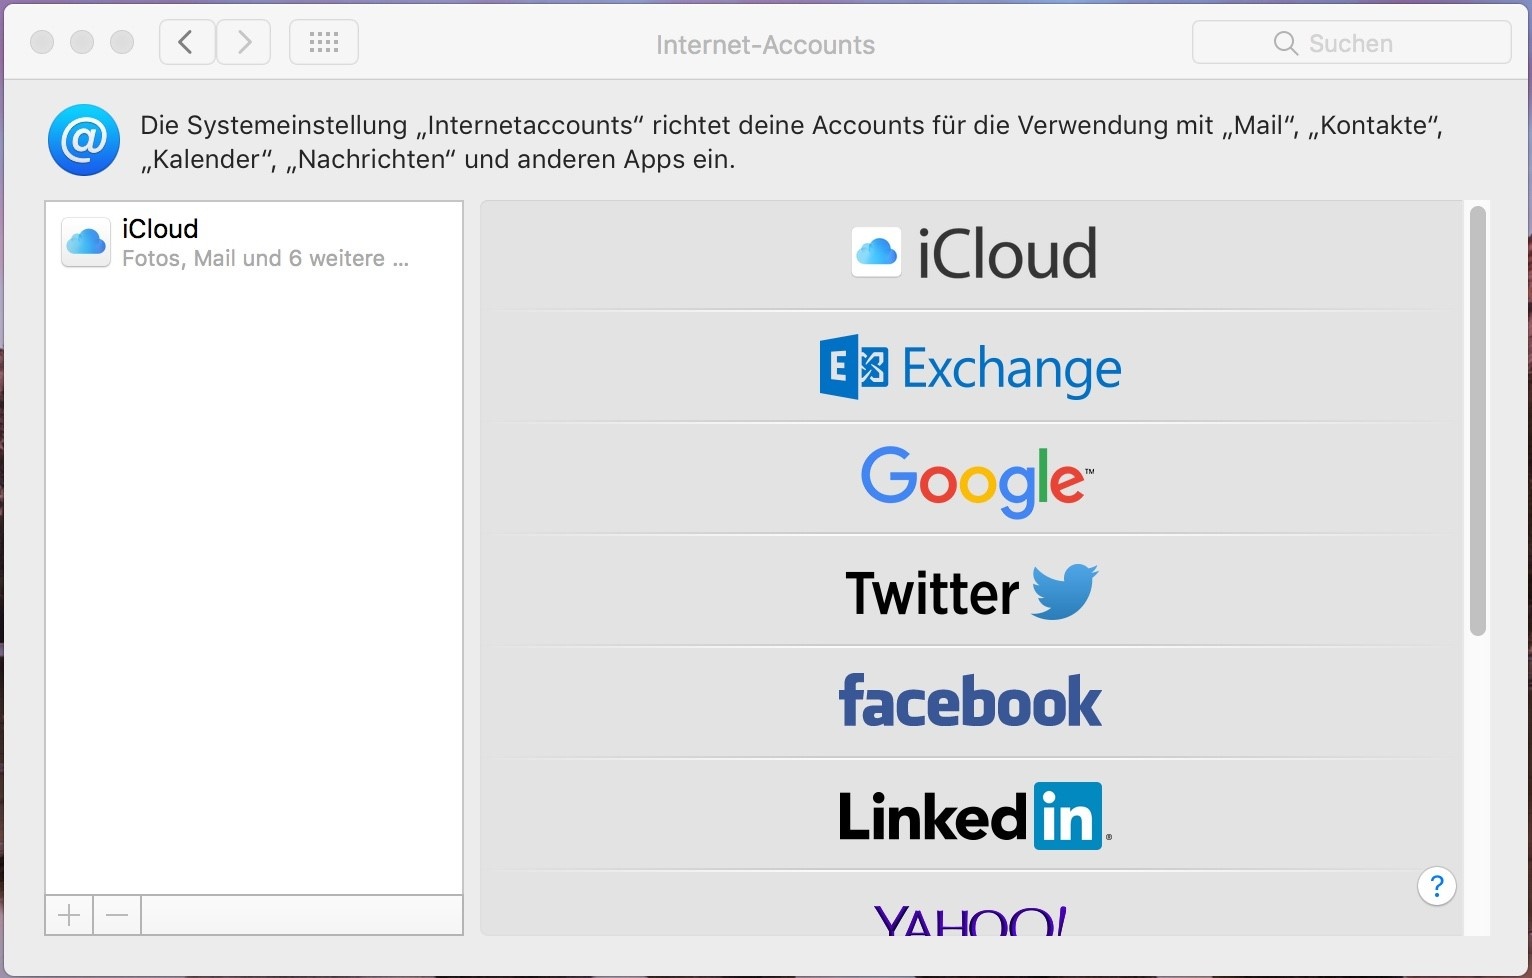Image resolution: width=1532 pixels, height=978 pixels.
Task: Choose Google as account type
Action: click(x=972, y=479)
